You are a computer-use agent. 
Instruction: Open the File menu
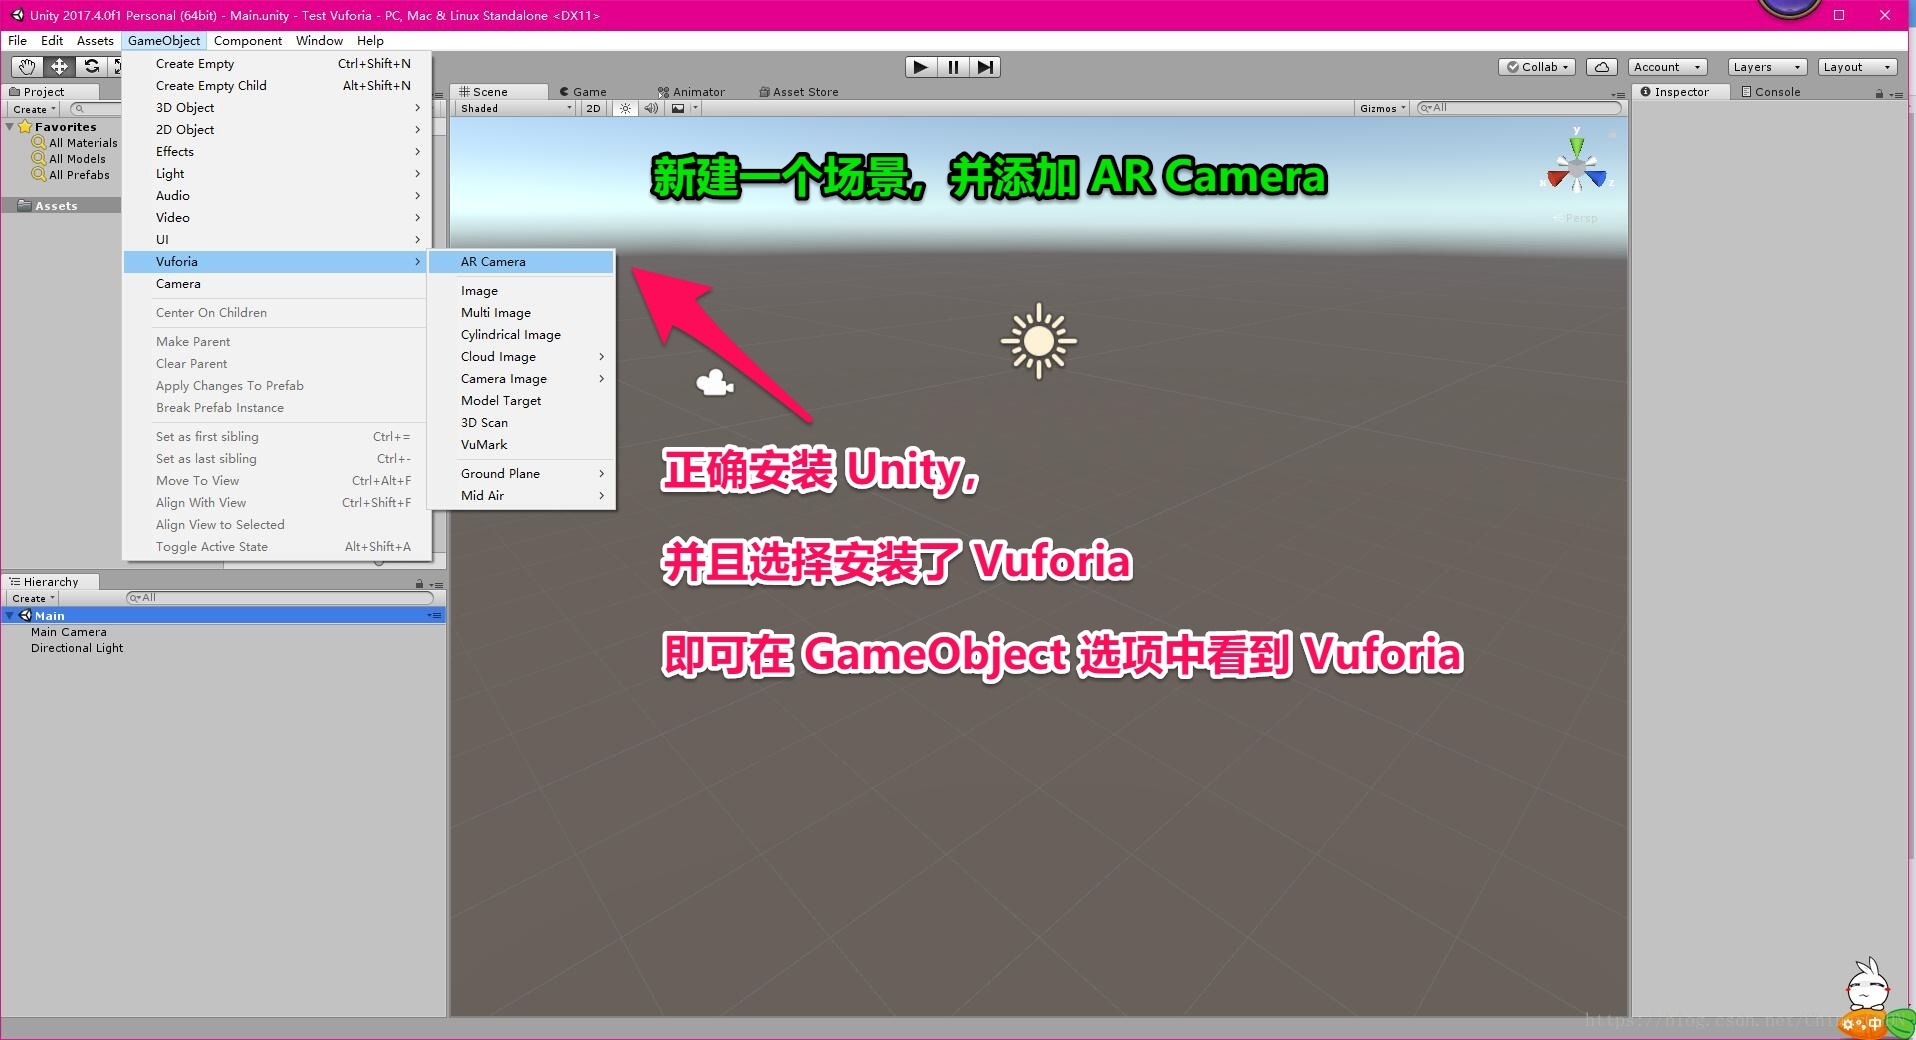pyautogui.click(x=18, y=41)
